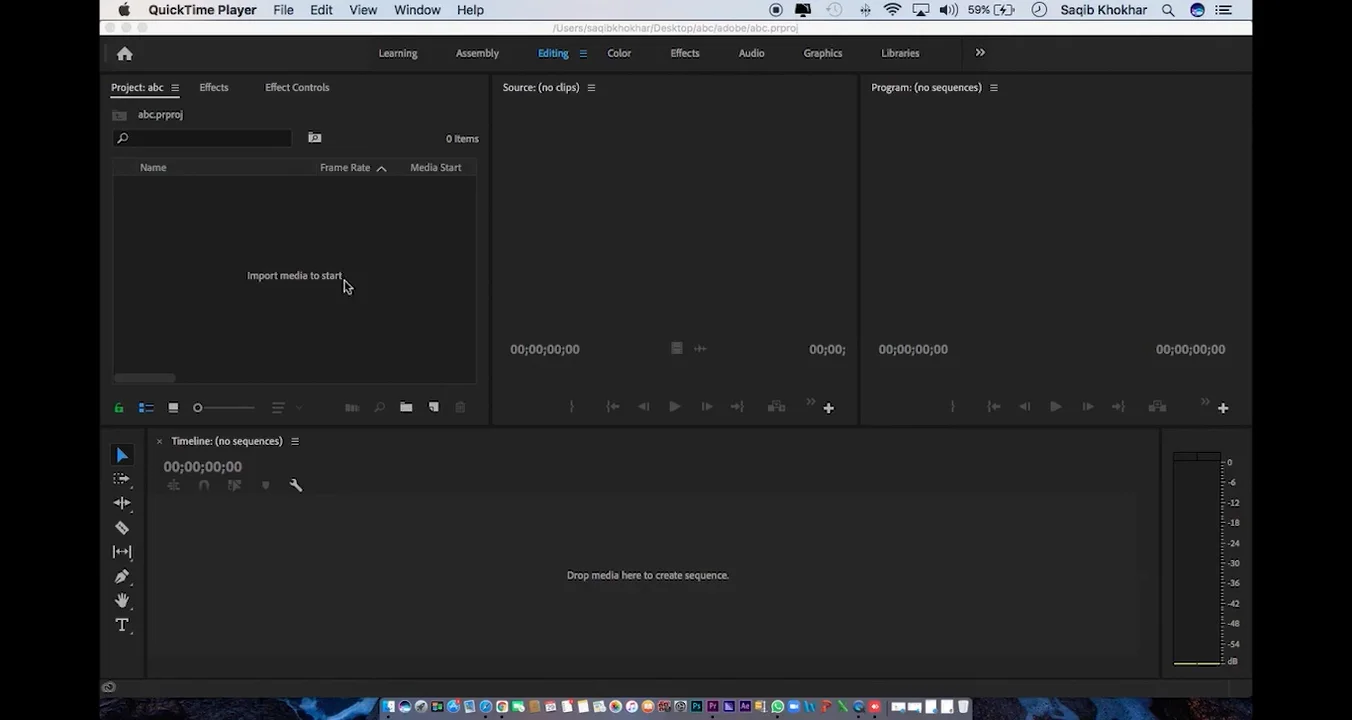The width and height of the screenshot is (1352, 720).
Task: Click the Project panel horizontal scrollbar
Action: point(145,378)
